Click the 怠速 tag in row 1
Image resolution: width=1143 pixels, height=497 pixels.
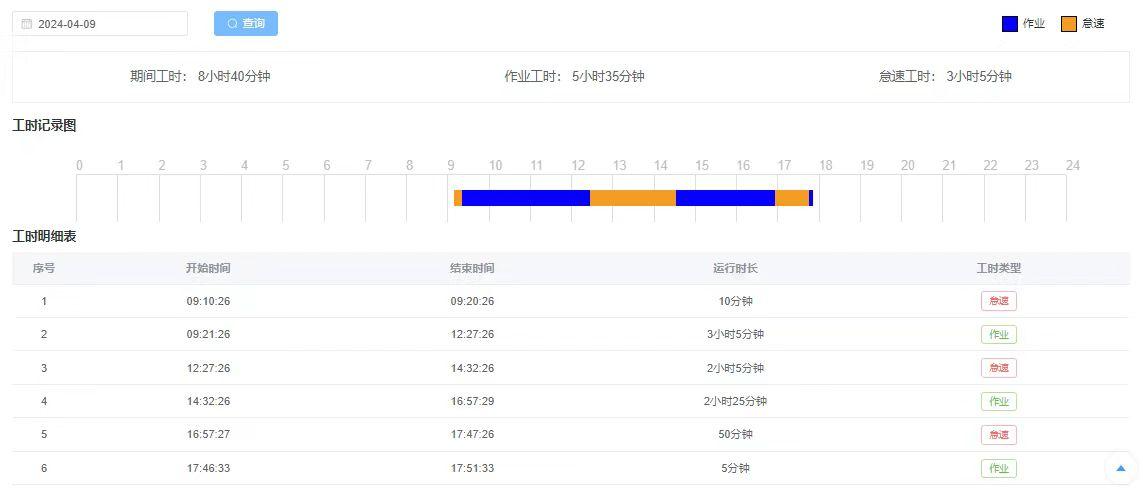998,301
